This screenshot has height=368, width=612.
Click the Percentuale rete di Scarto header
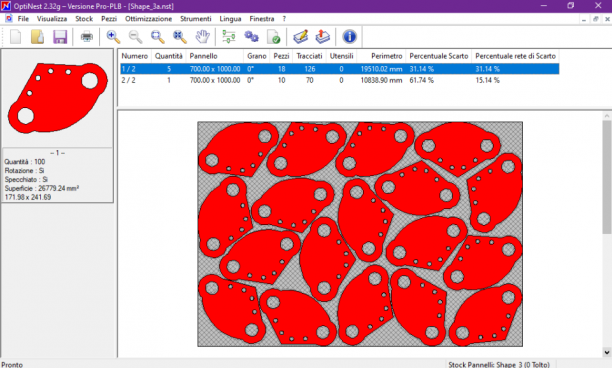coord(515,56)
